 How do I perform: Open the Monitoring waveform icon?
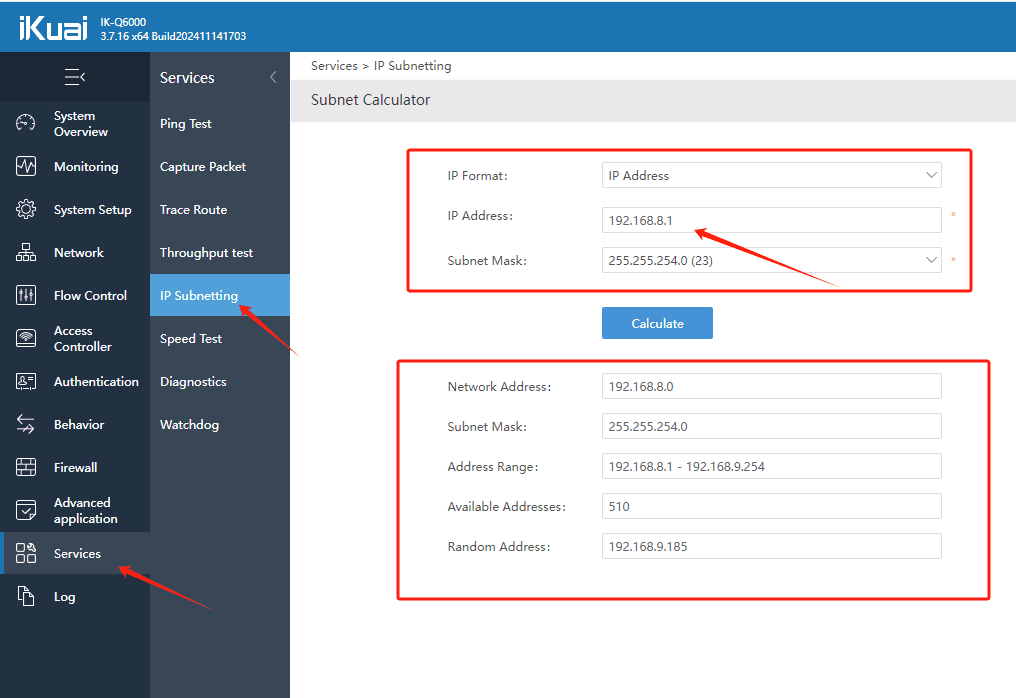26,166
